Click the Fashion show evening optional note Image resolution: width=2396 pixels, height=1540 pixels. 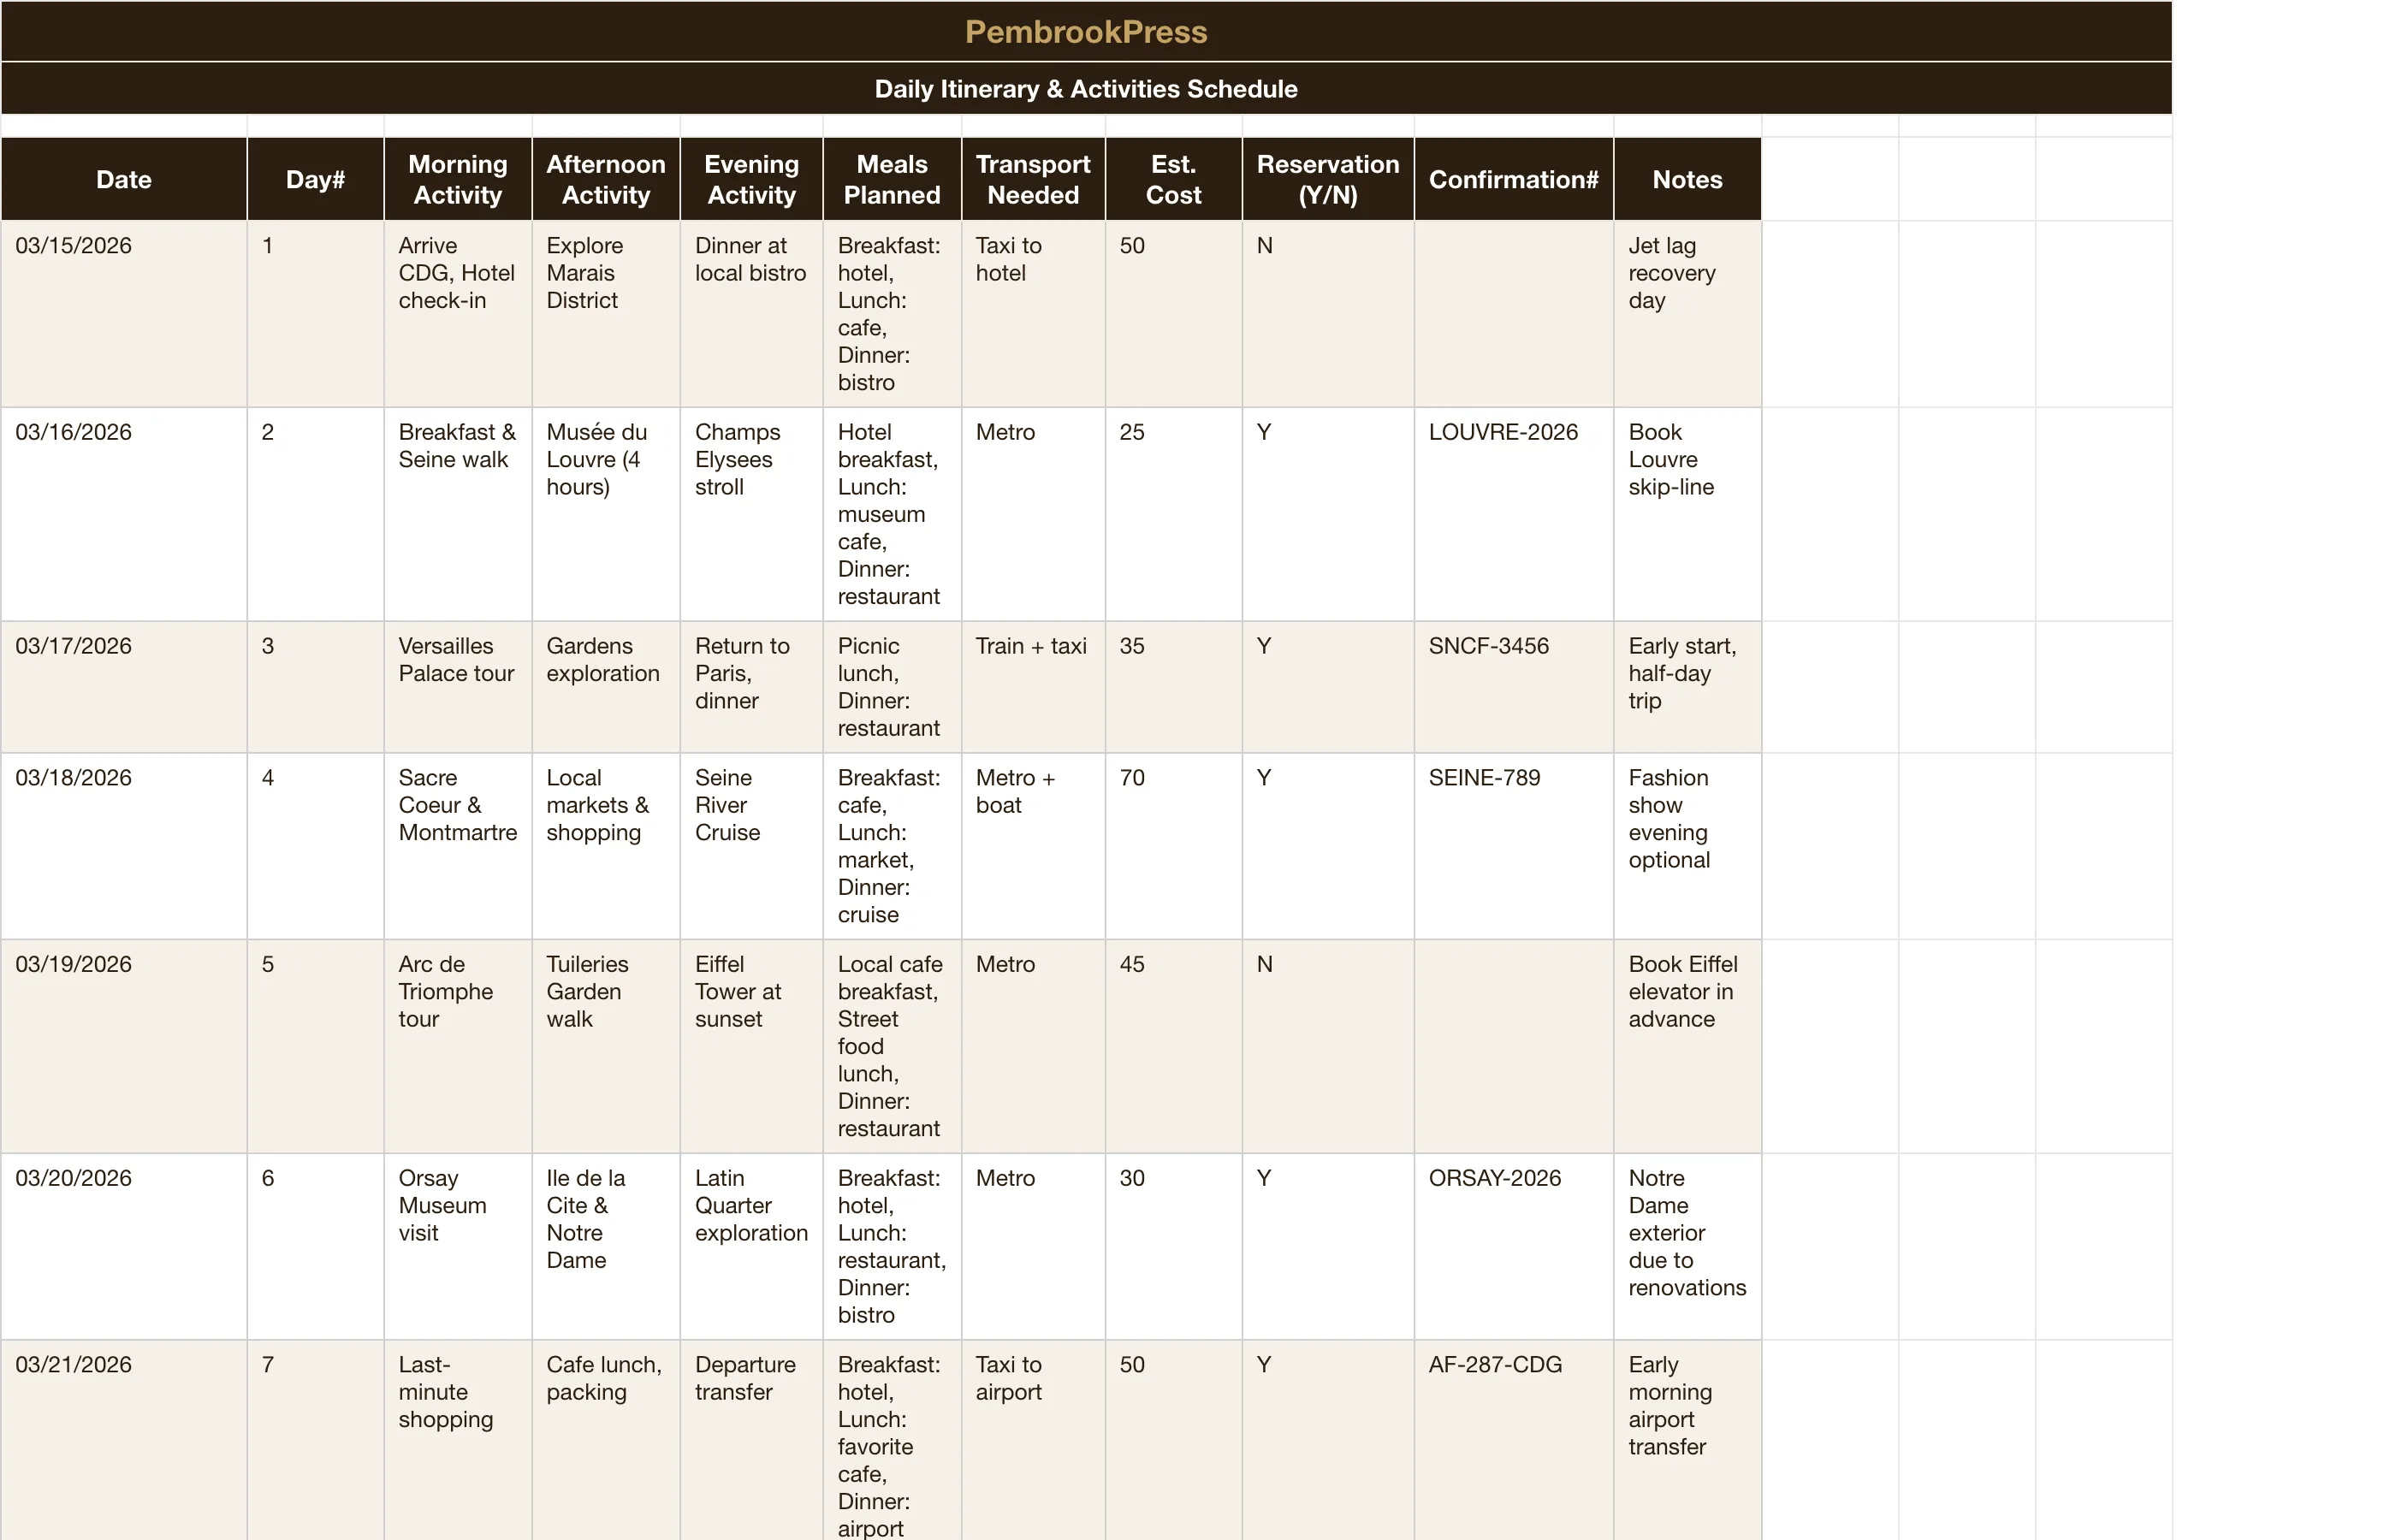click(x=1688, y=846)
